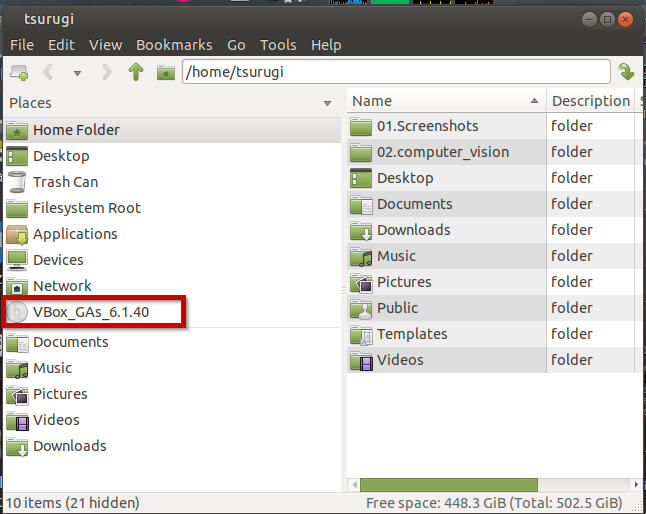Select the 01.Screenshots folder name
Image resolution: width=646 pixels, height=514 pixels.
(x=428, y=126)
